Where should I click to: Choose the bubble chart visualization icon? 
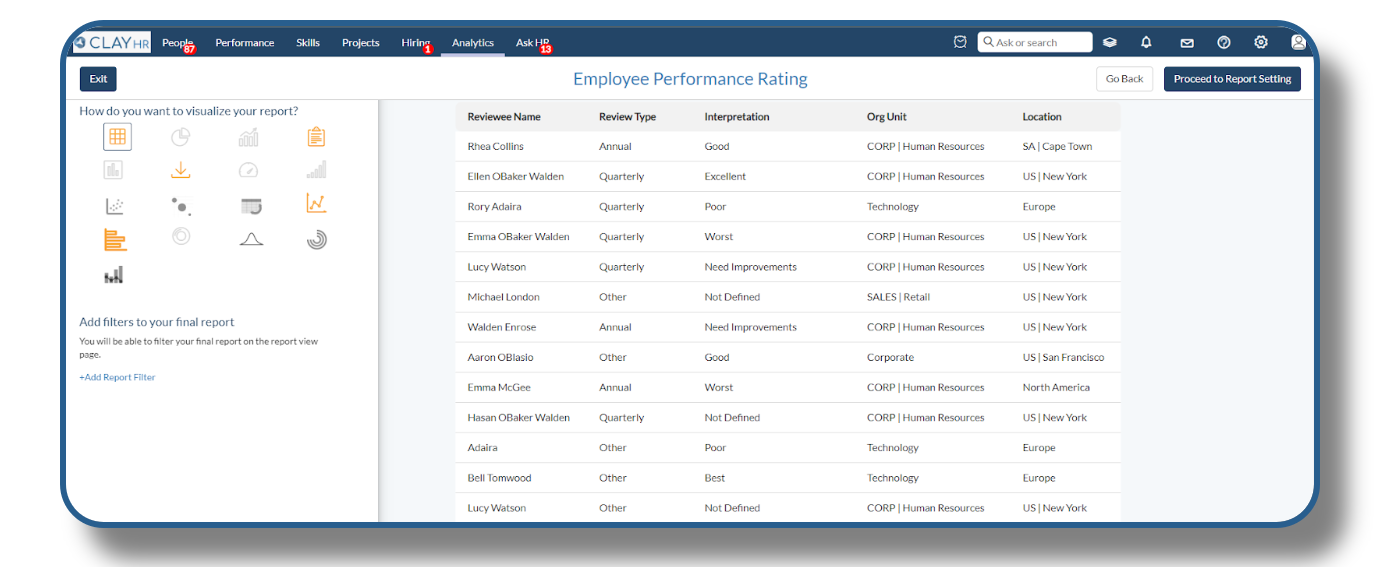tap(181, 206)
